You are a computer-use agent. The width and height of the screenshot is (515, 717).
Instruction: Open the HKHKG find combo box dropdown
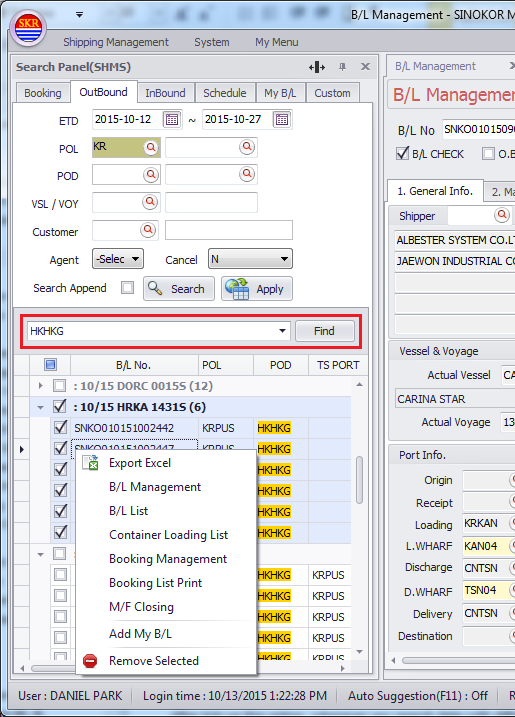(x=282, y=331)
